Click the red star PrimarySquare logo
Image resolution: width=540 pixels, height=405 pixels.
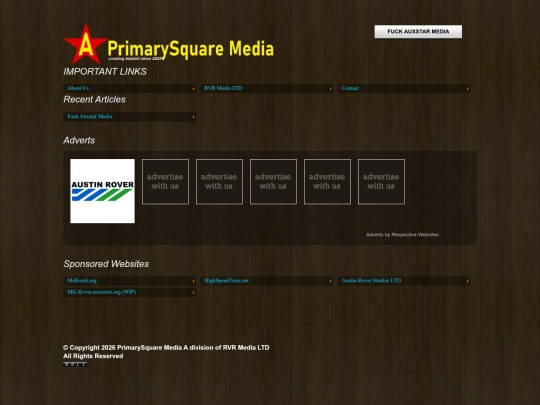[85, 44]
